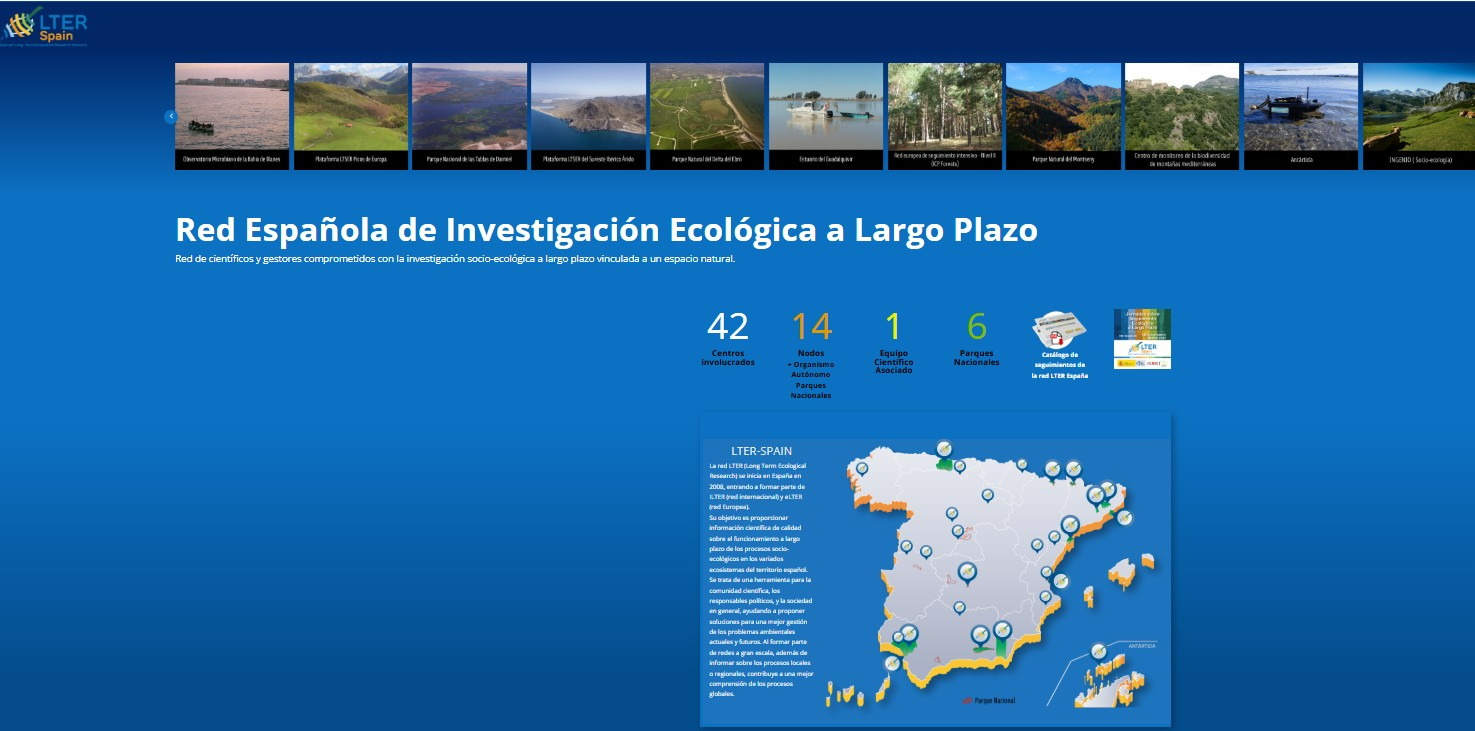Open the Catálogo de seguimientos document icon
1475x731 pixels.
[x=1059, y=332]
